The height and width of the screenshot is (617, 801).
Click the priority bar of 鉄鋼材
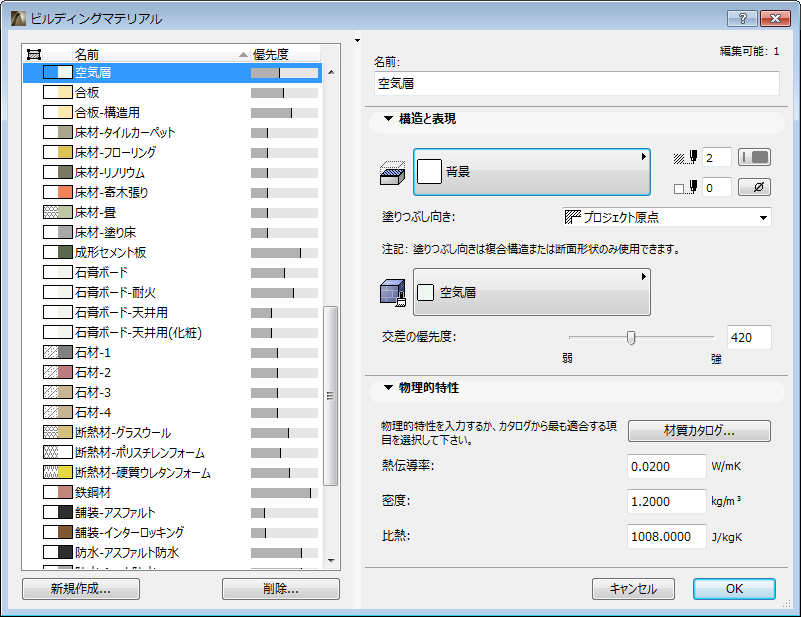click(284, 493)
